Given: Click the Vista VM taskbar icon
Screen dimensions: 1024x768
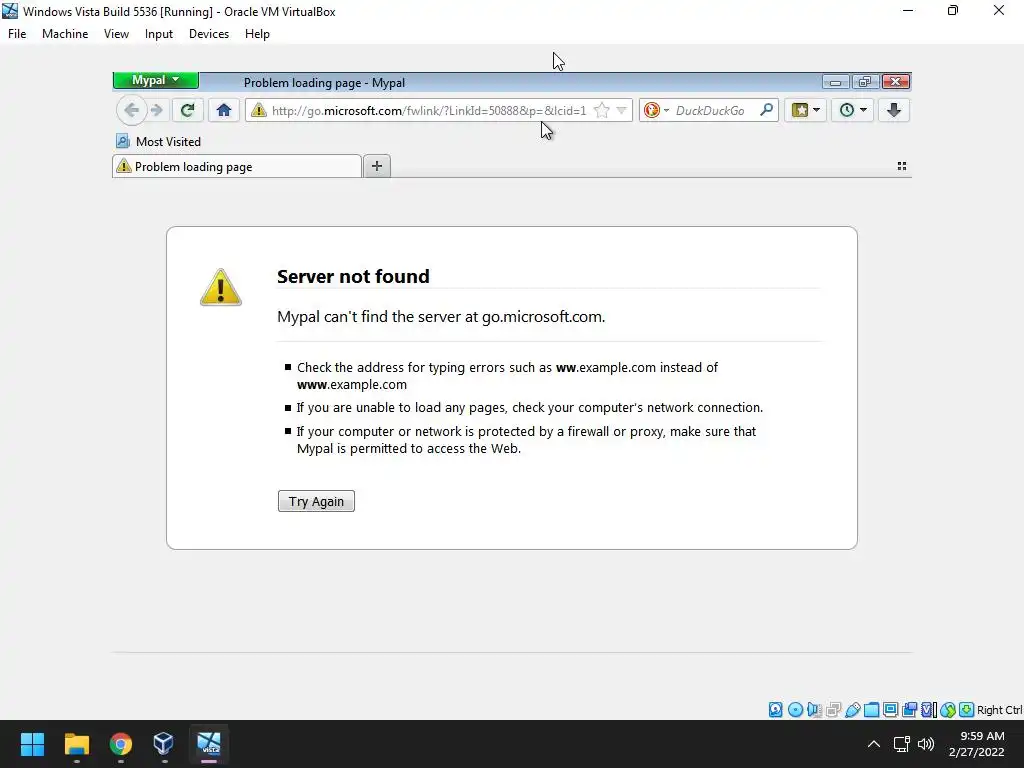Looking at the screenshot, I should pyautogui.click(x=209, y=744).
